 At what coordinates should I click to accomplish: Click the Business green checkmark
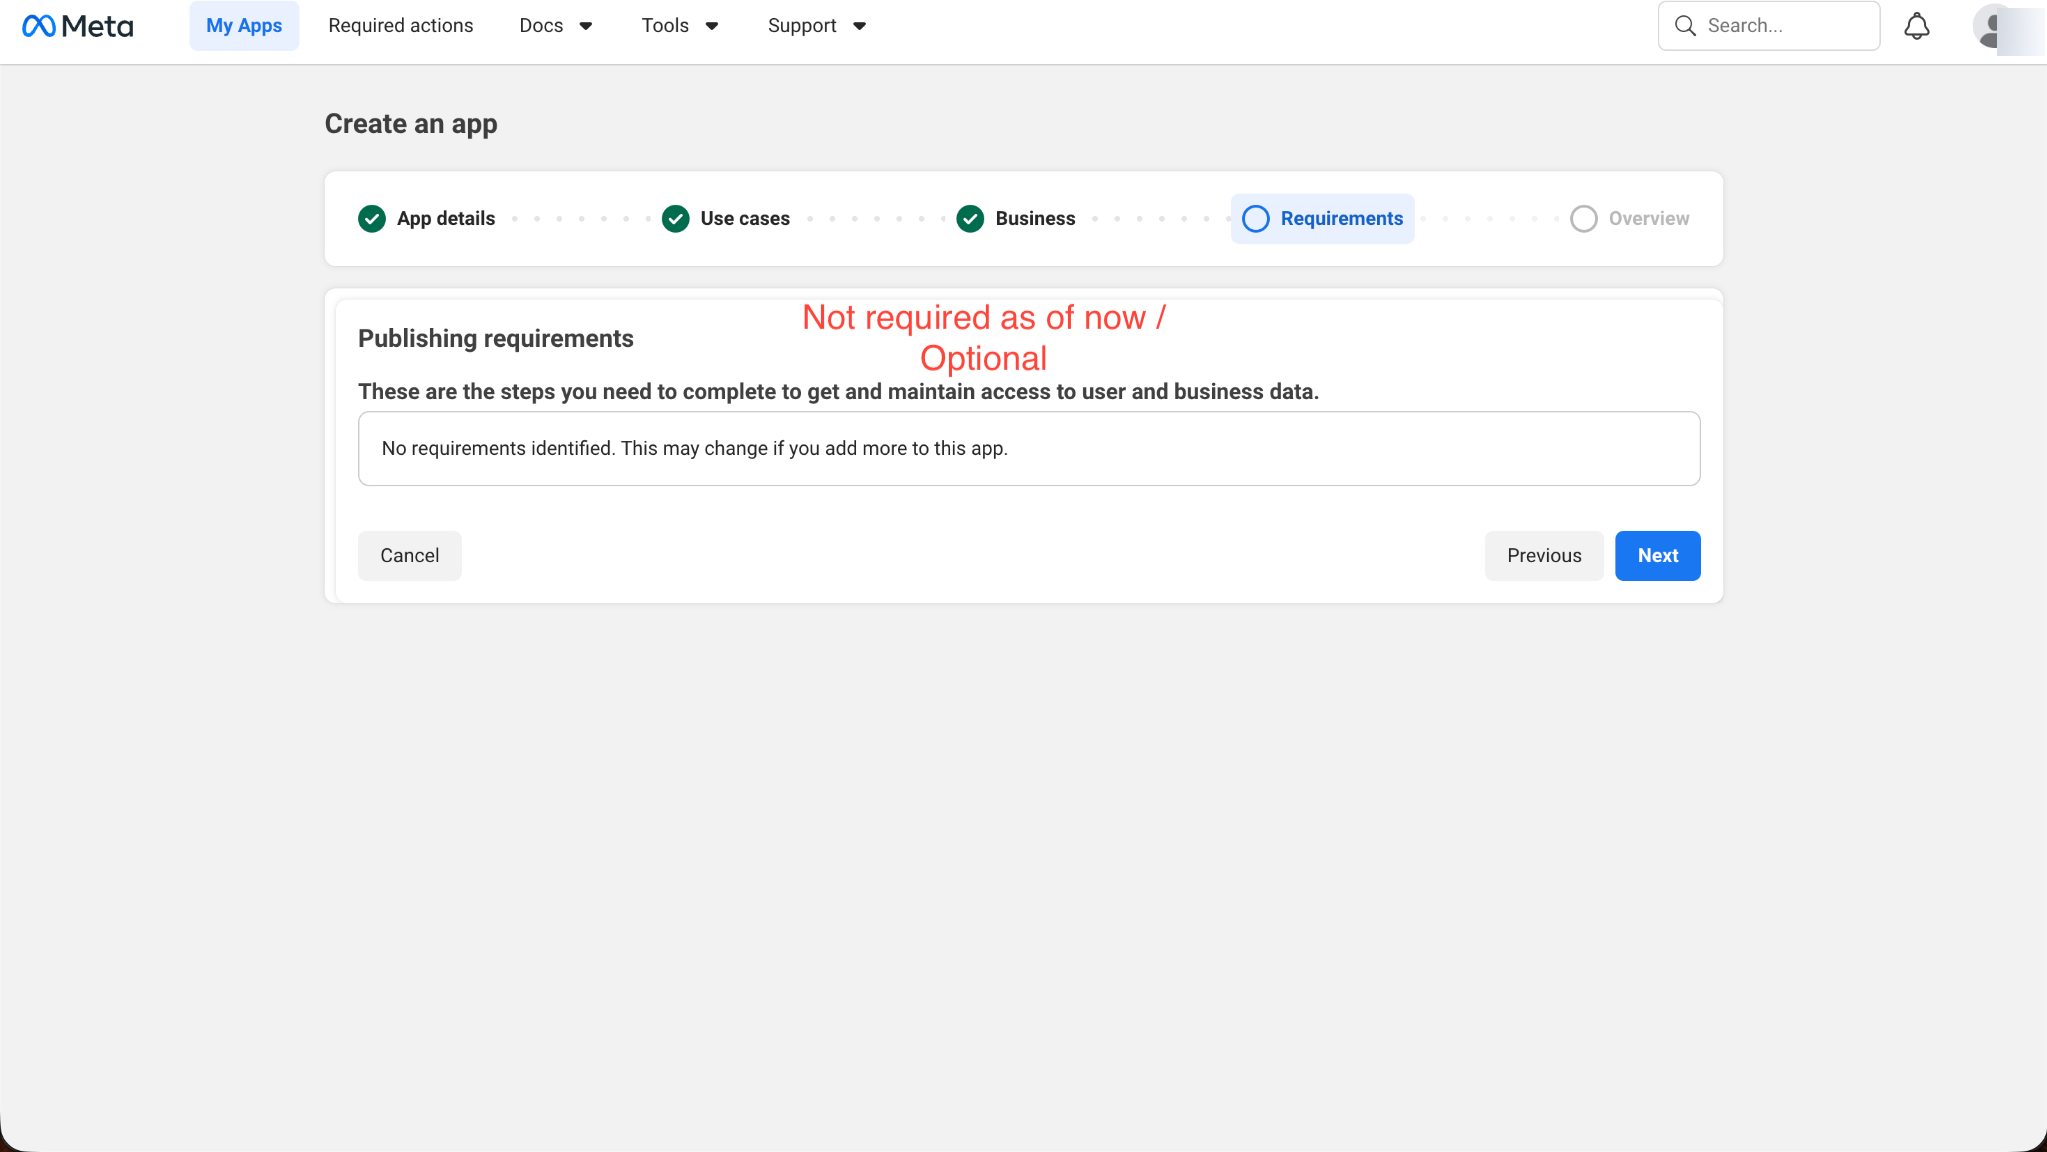[x=970, y=219]
